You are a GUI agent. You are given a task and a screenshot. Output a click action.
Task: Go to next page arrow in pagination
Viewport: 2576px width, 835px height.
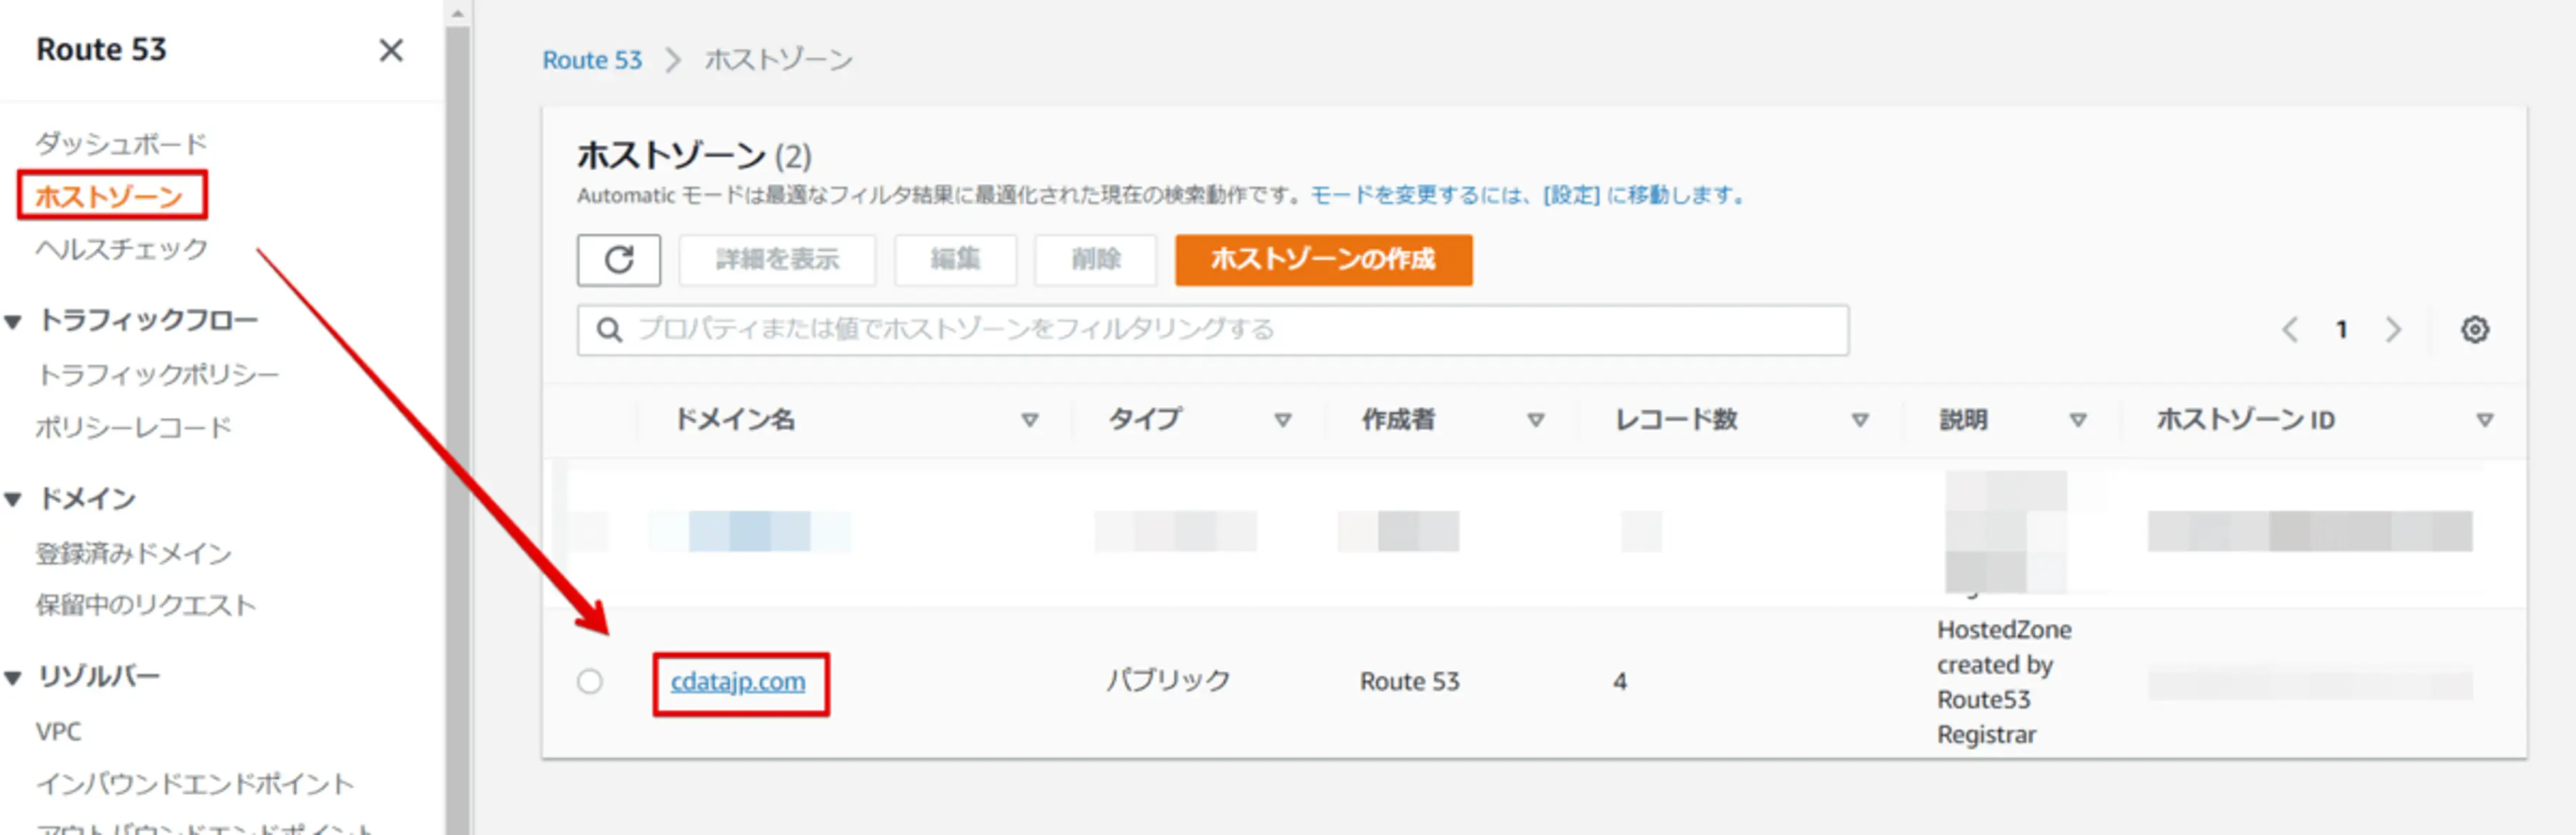pos(2393,329)
